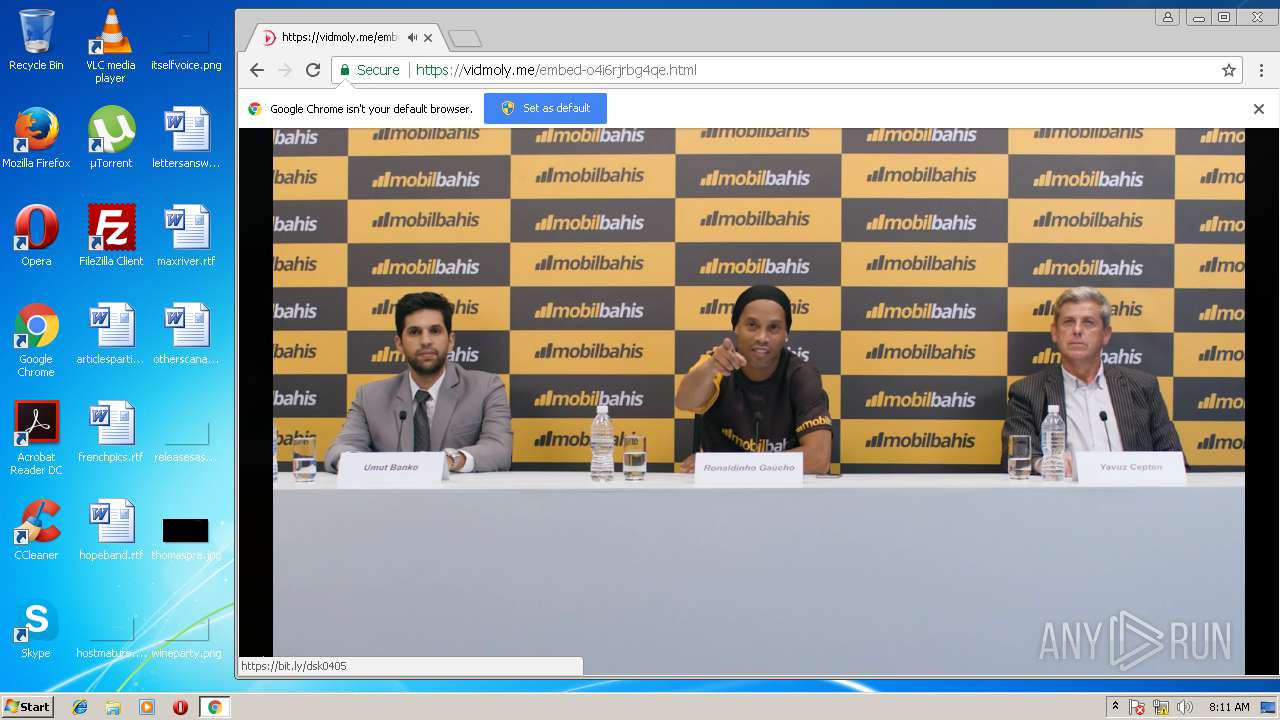Launch CCleaner from the desktop
The width and height of the screenshot is (1280, 720).
[x=36, y=529]
